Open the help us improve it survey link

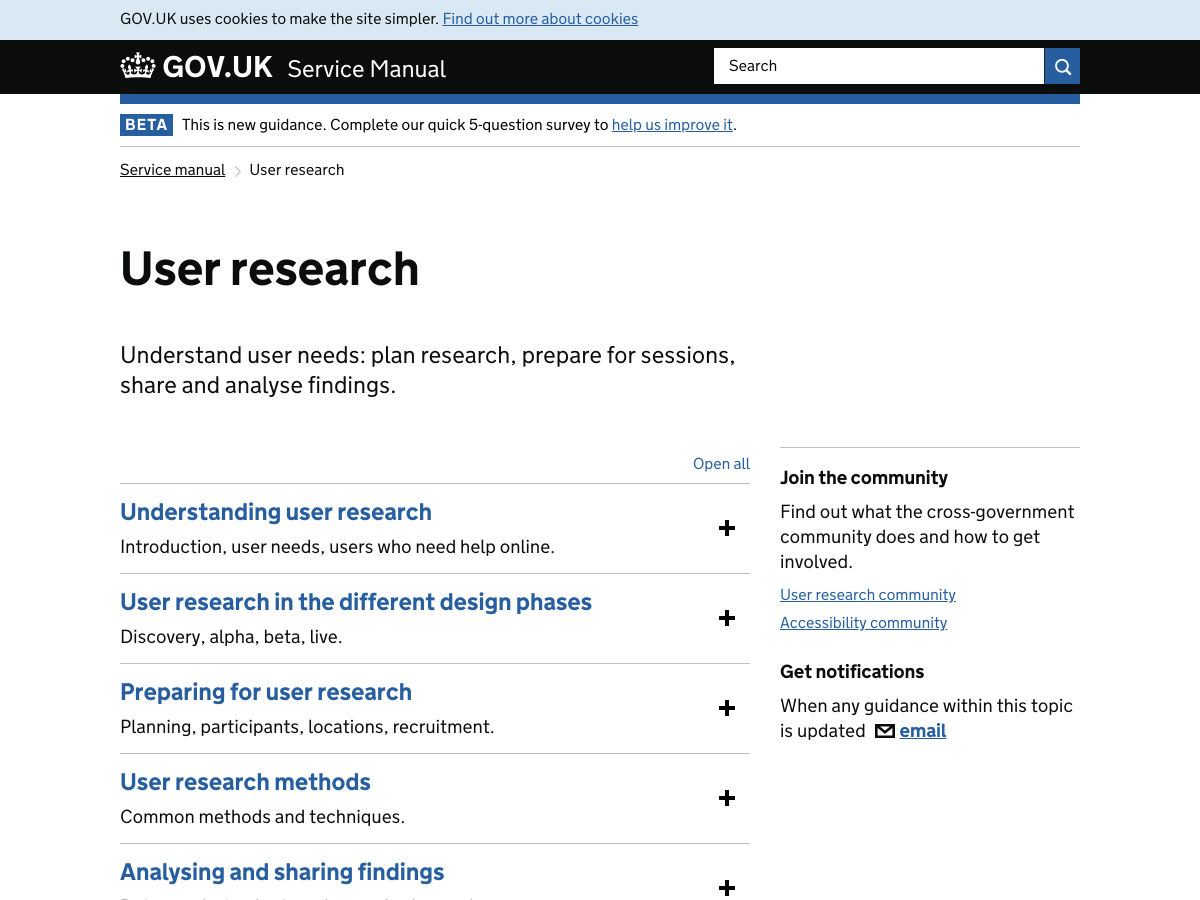[672, 125]
